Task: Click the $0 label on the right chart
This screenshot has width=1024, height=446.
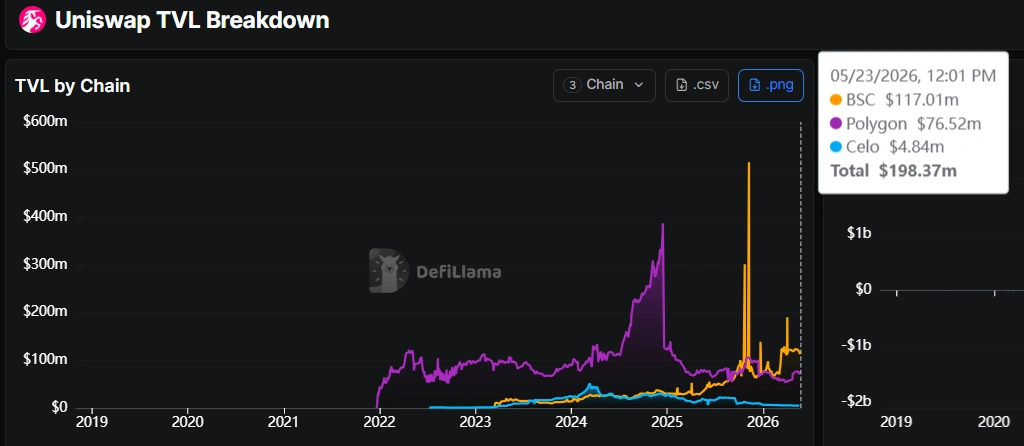Action: coord(863,289)
